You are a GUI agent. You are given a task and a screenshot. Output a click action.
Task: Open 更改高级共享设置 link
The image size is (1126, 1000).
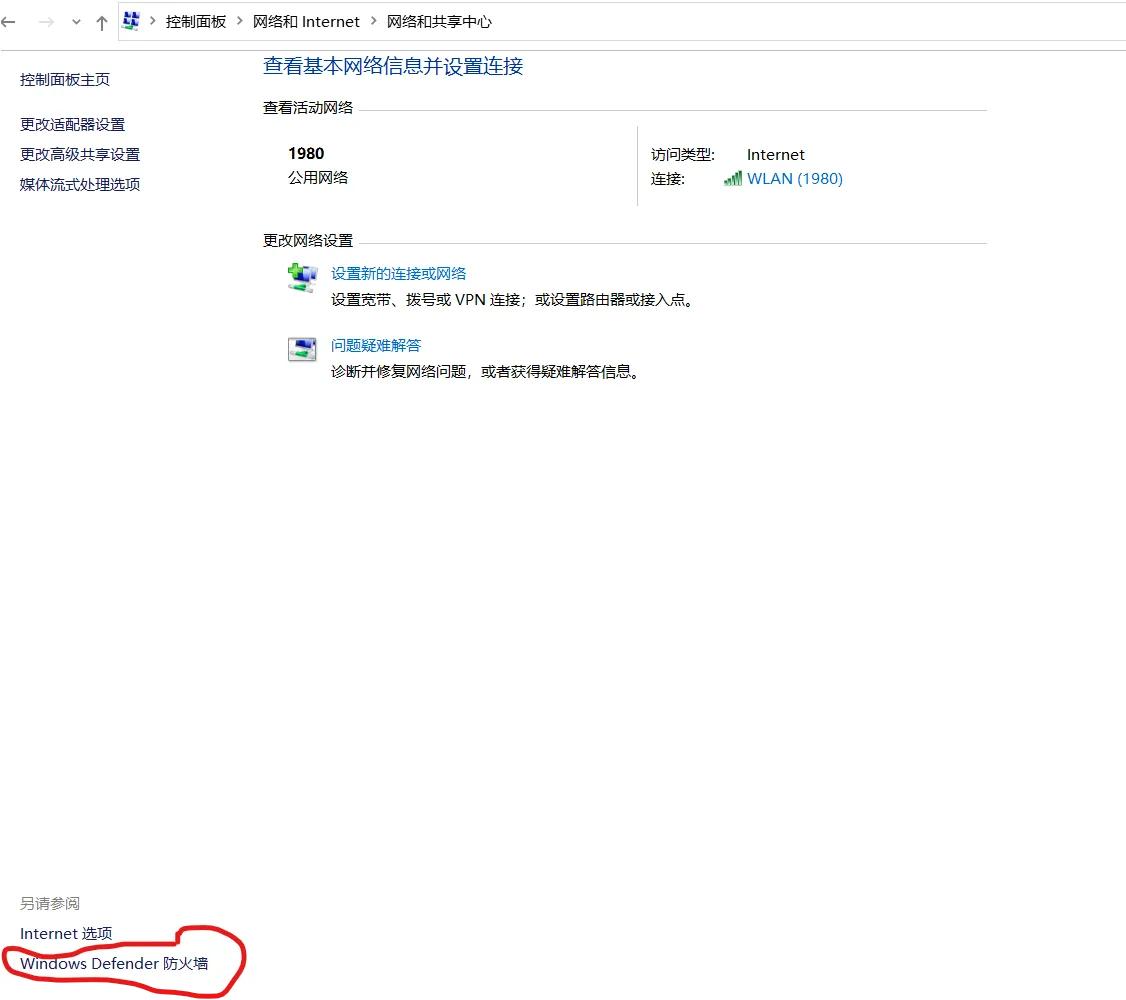[x=80, y=155]
